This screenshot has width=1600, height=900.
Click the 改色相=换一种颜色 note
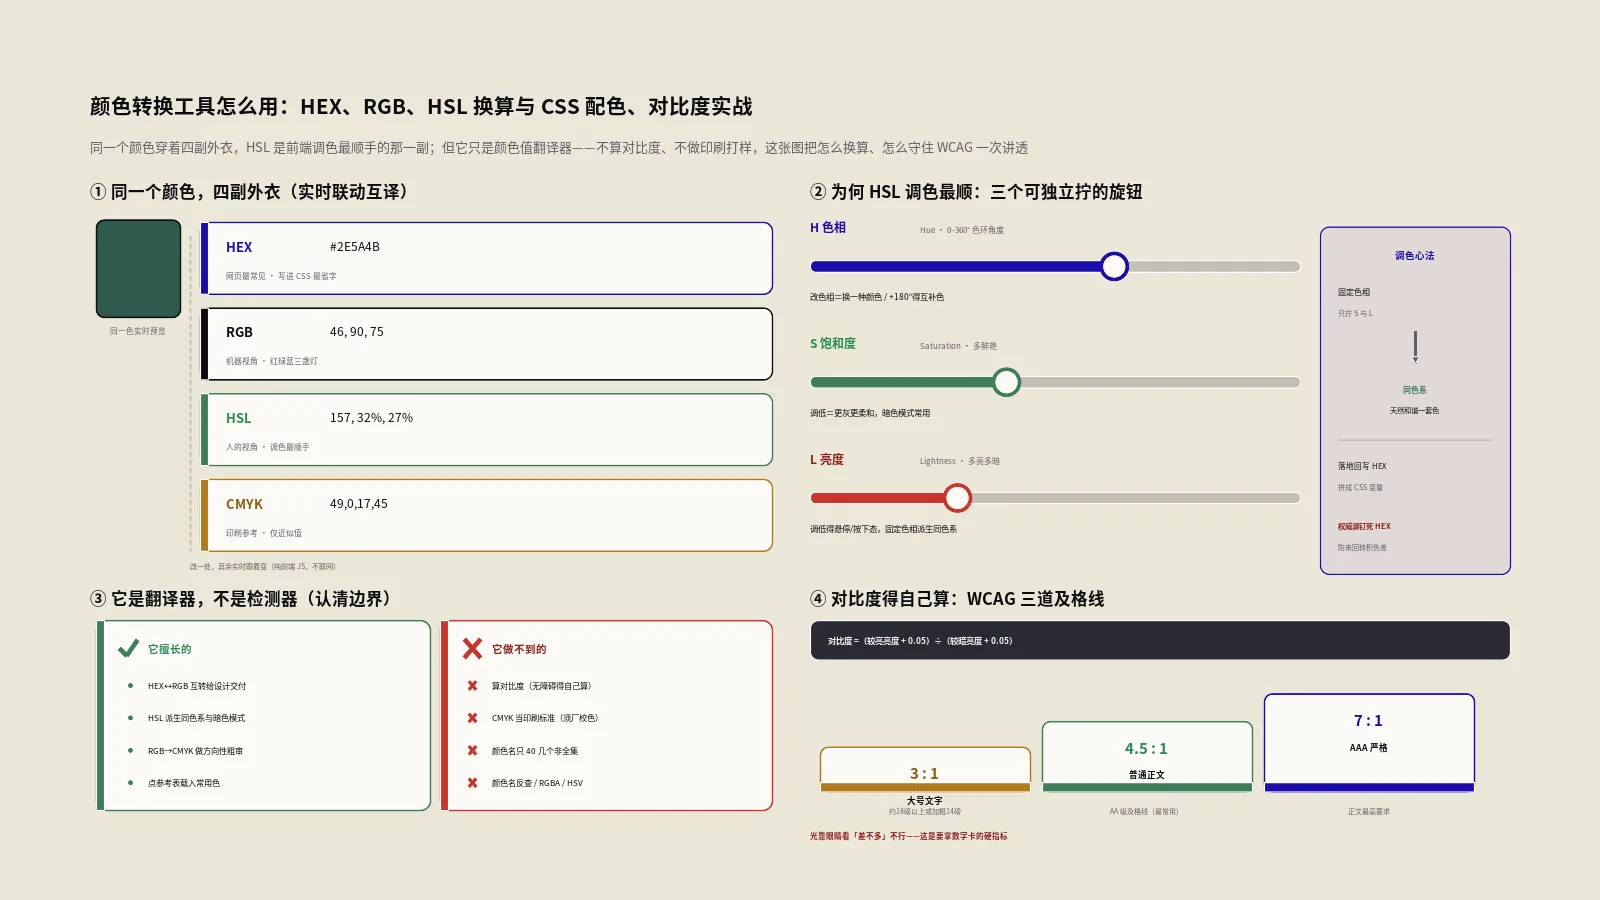coord(877,297)
